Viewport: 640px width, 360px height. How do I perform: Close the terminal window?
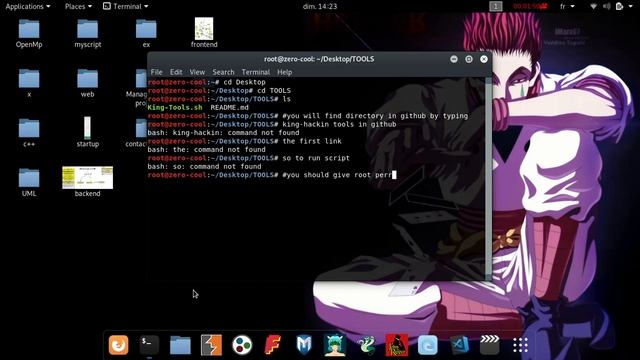click(484, 59)
